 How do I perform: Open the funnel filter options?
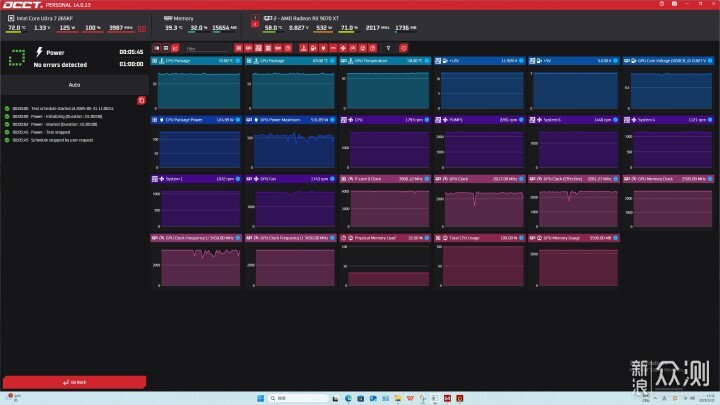click(x=388, y=48)
